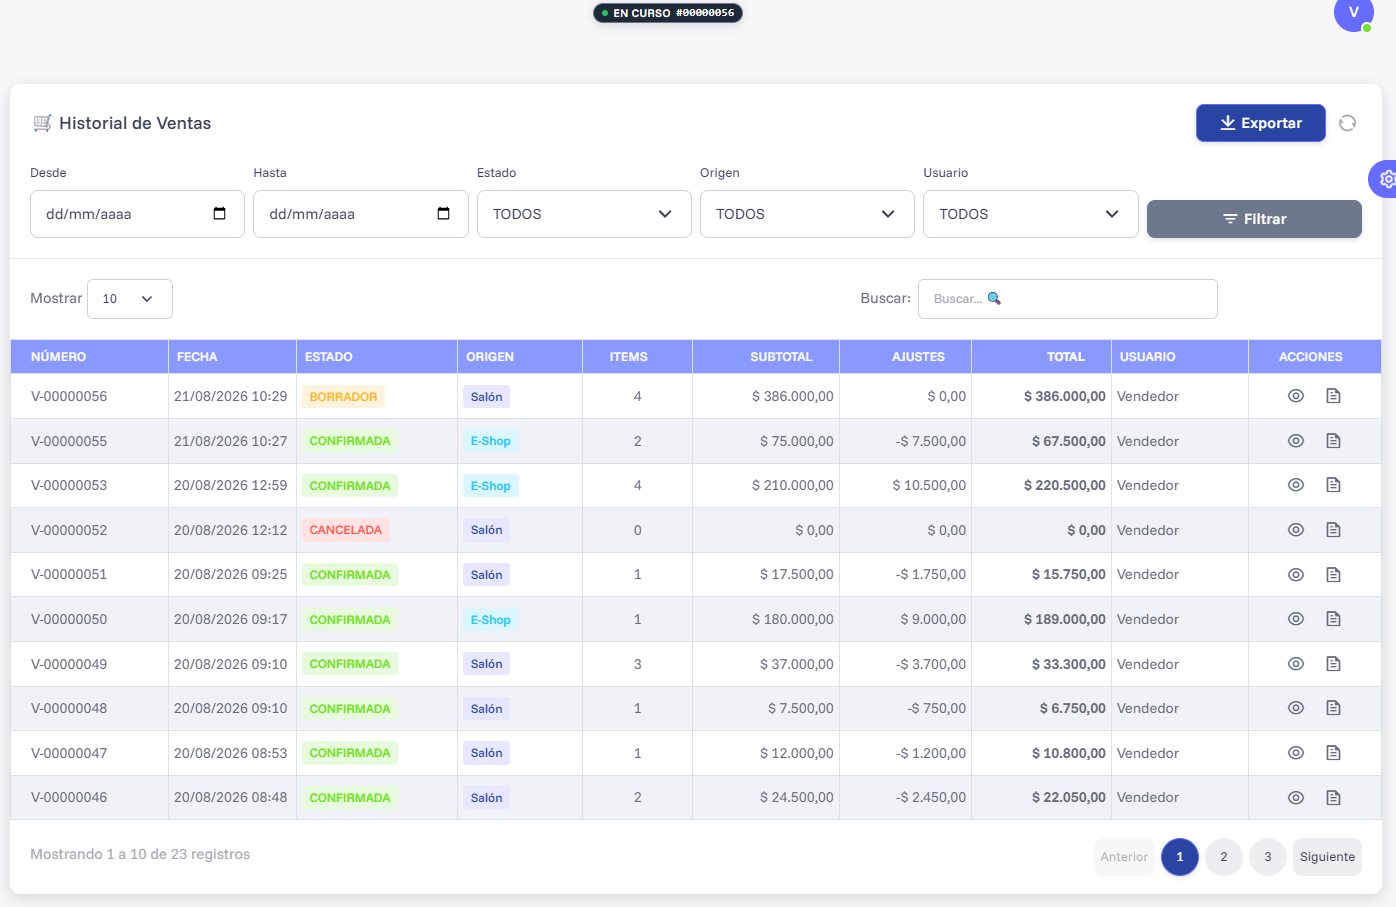The image size is (1396, 907).
Task: View details of sale V-00000046
Action: [1296, 798]
